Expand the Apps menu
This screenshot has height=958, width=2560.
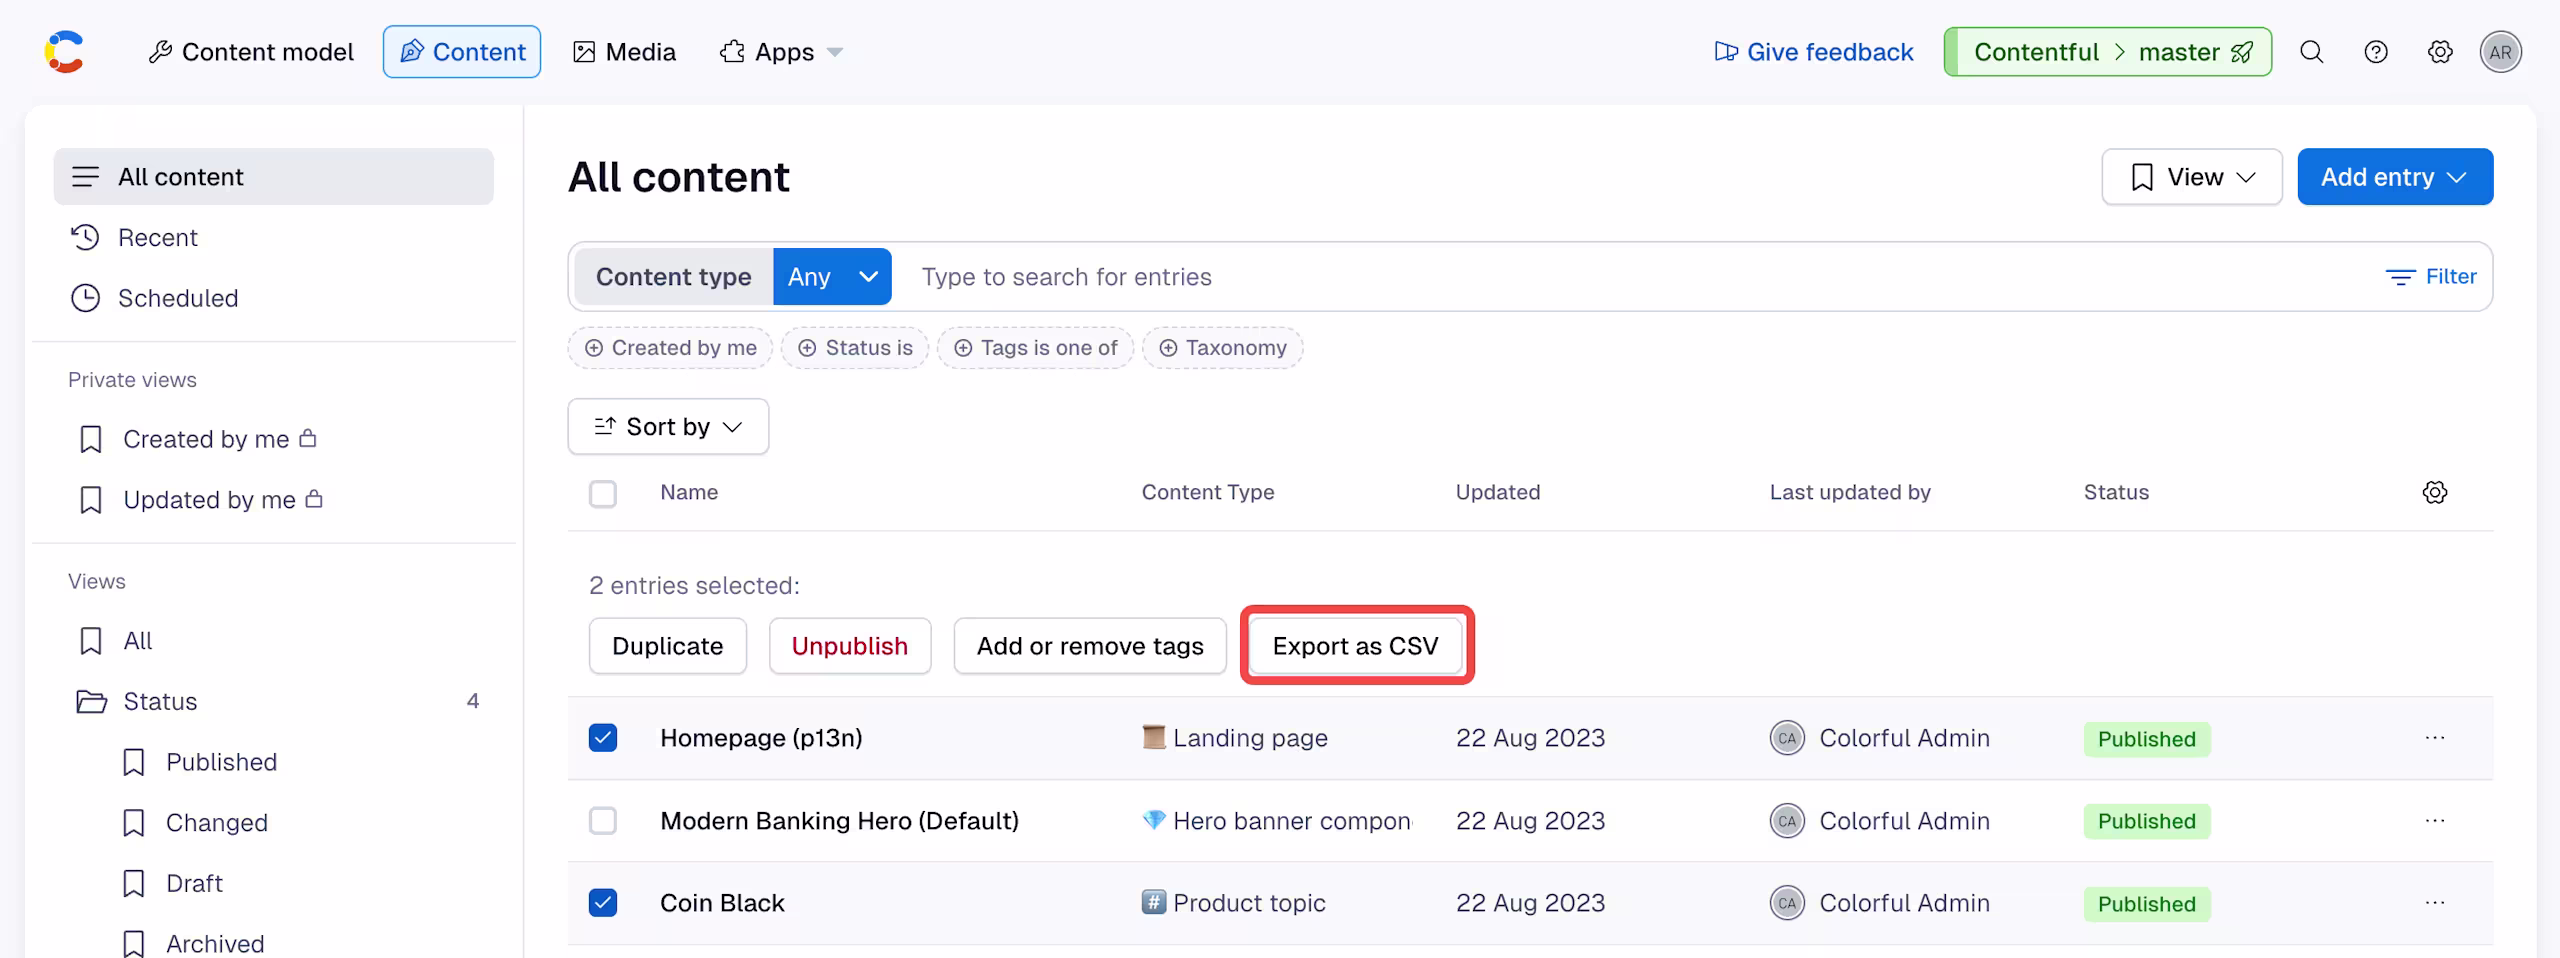click(x=781, y=52)
